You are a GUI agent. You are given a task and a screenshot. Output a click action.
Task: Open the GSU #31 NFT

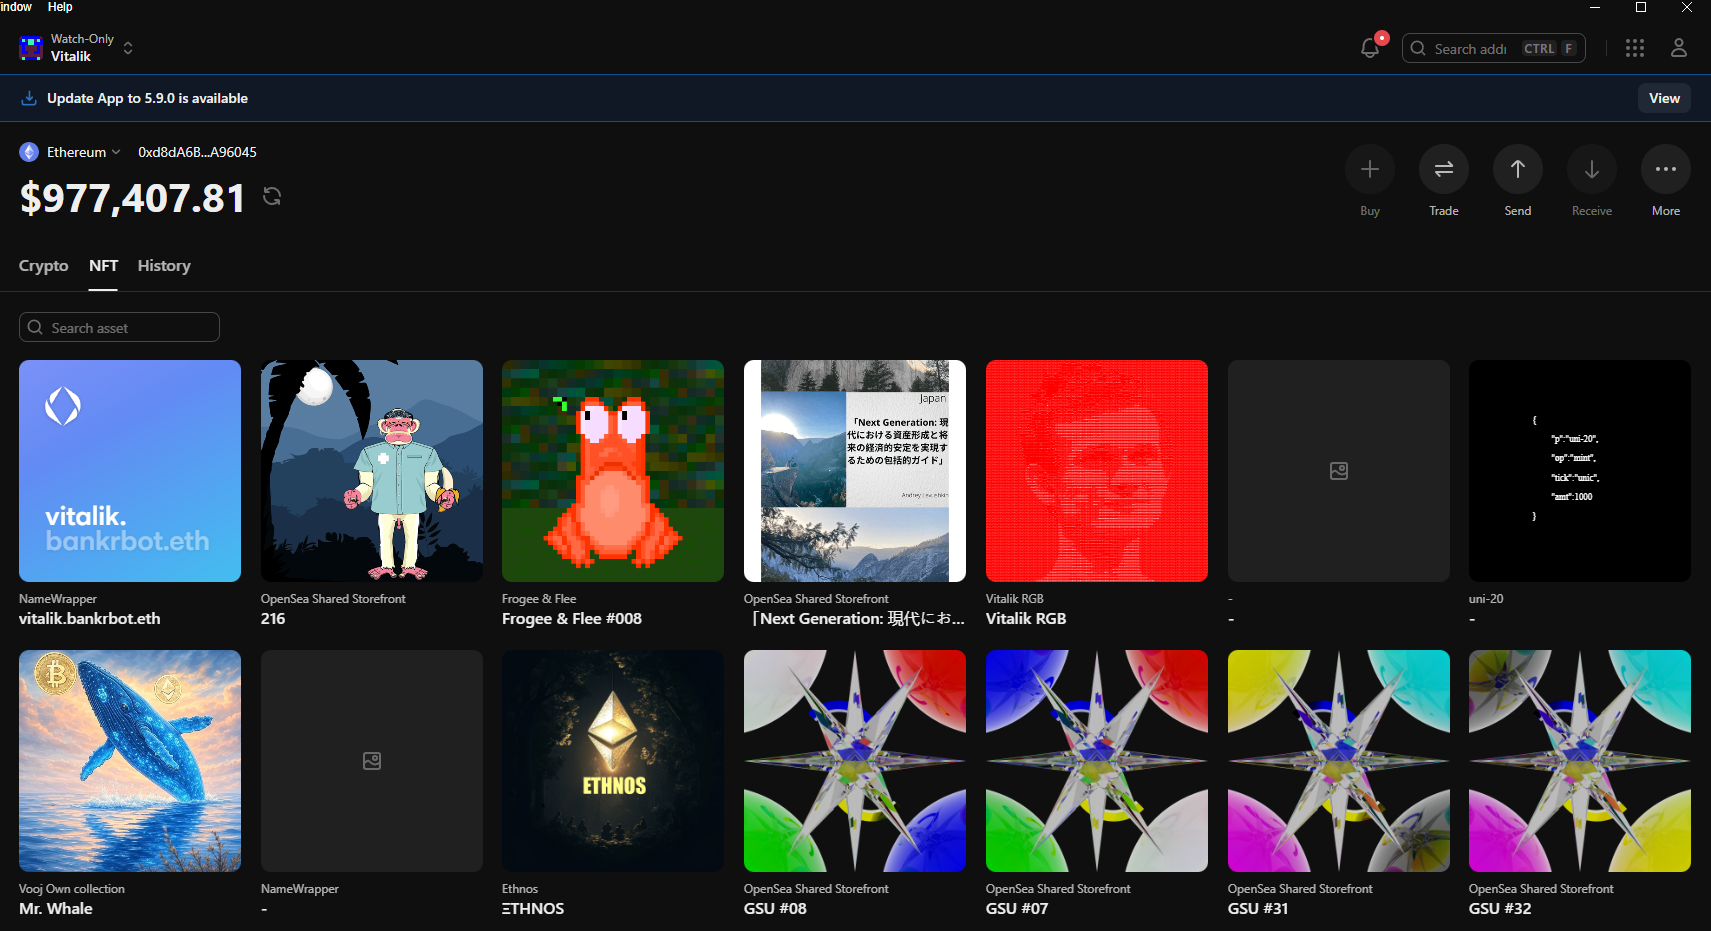pyautogui.click(x=1339, y=761)
